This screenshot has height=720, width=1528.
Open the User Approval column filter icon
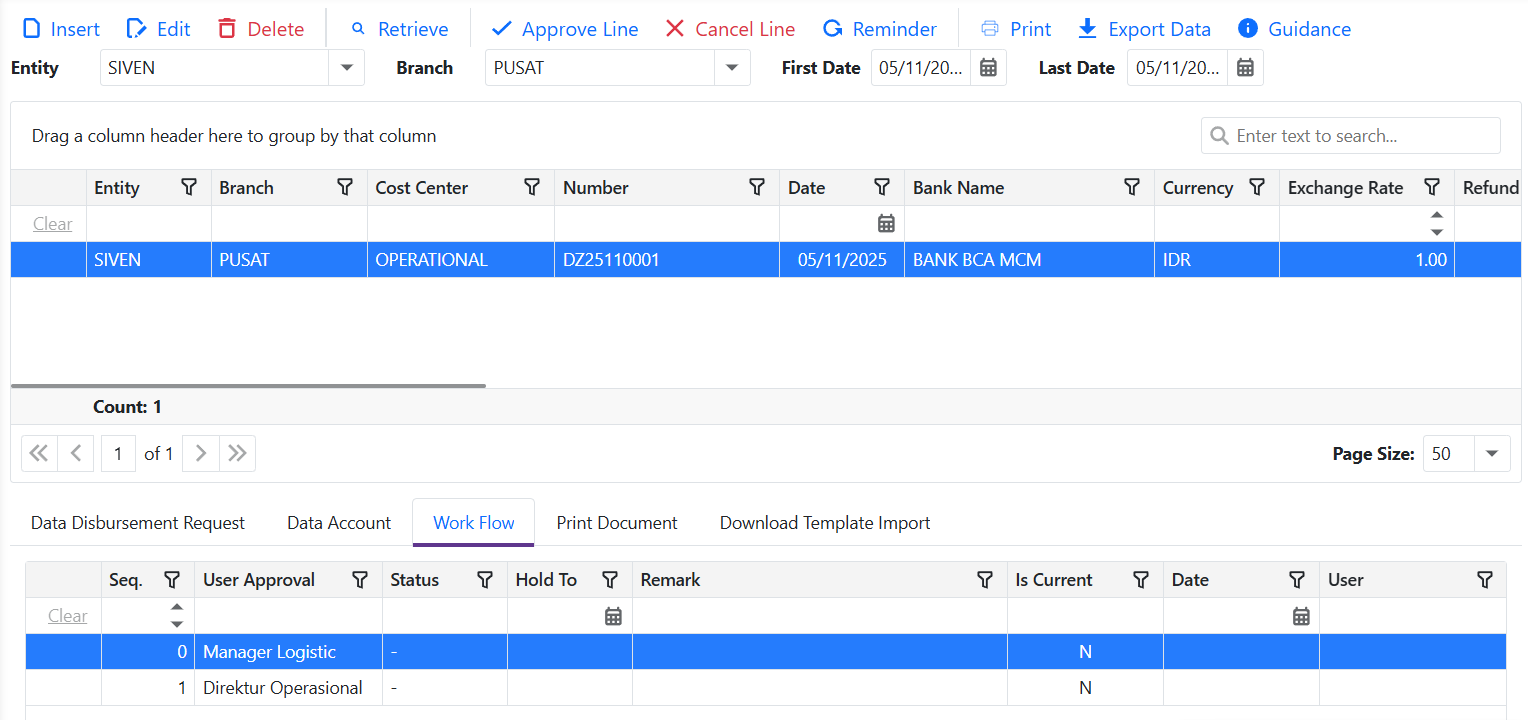pyautogui.click(x=360, y=579)
